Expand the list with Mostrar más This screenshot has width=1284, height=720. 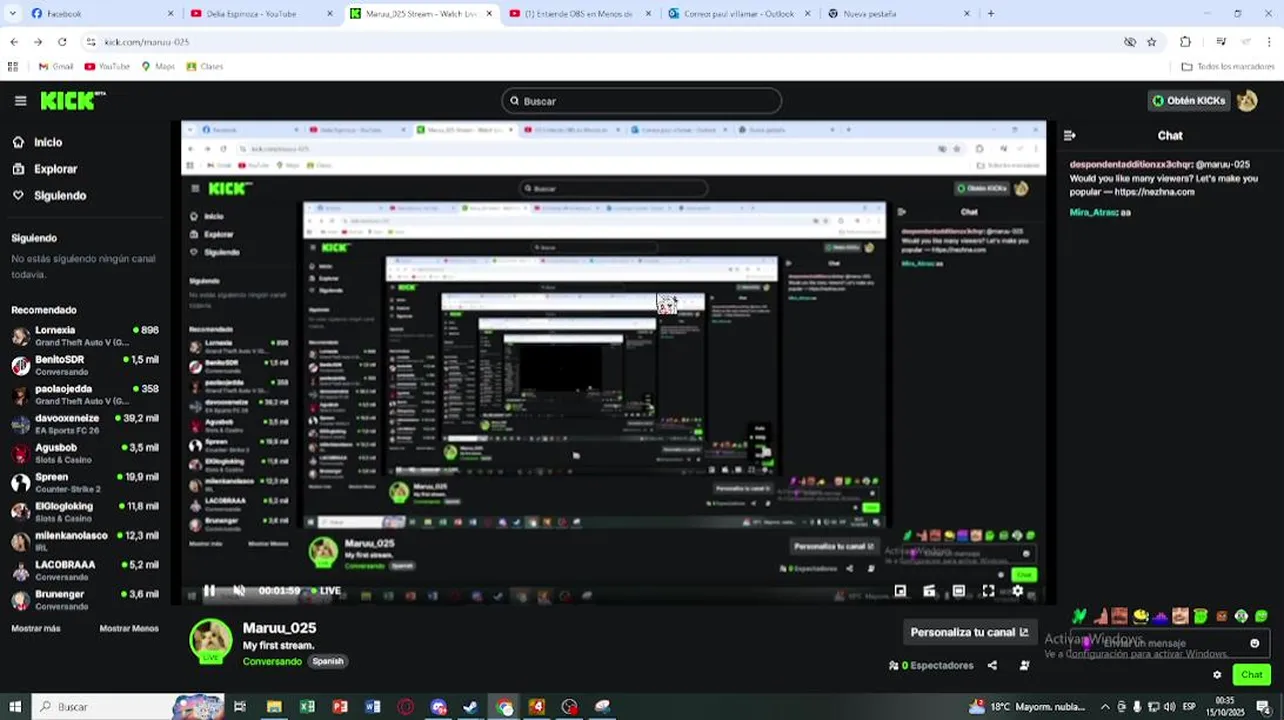pos(36,629)
